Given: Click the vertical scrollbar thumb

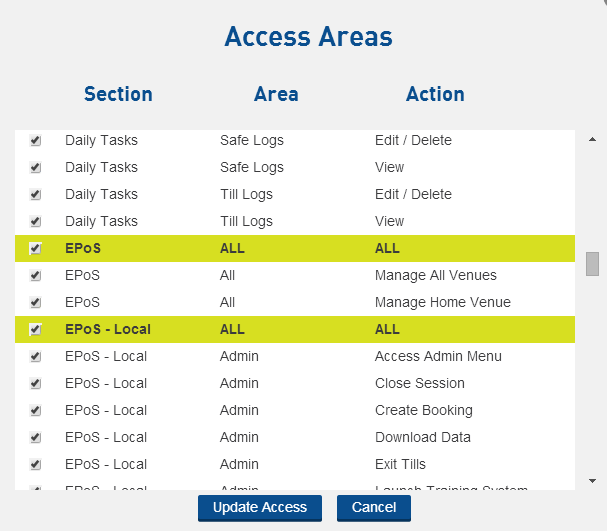Looking at the screenshot, I should [592, 263].
